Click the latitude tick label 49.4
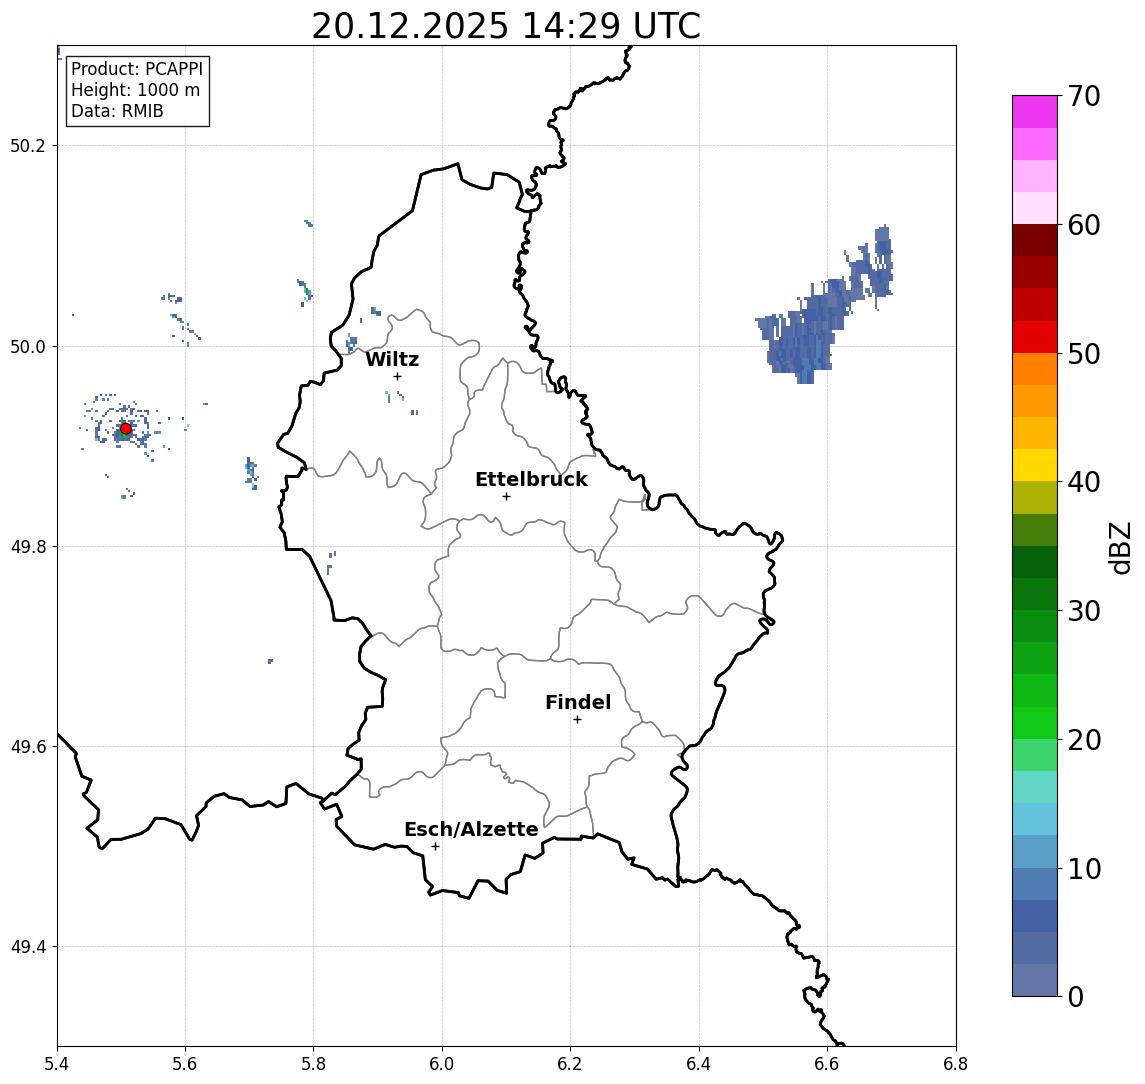This screenshot has height=1084, width=1145. point(28,947)
